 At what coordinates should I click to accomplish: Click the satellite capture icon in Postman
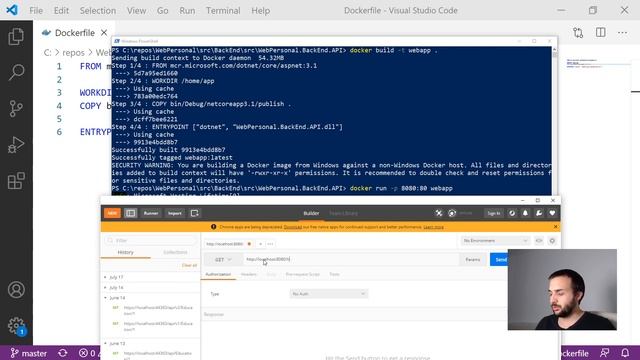(439, 213)
